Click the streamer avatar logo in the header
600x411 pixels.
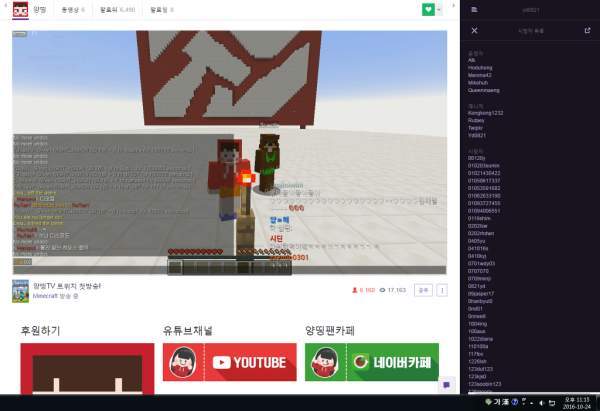[20, 10]
